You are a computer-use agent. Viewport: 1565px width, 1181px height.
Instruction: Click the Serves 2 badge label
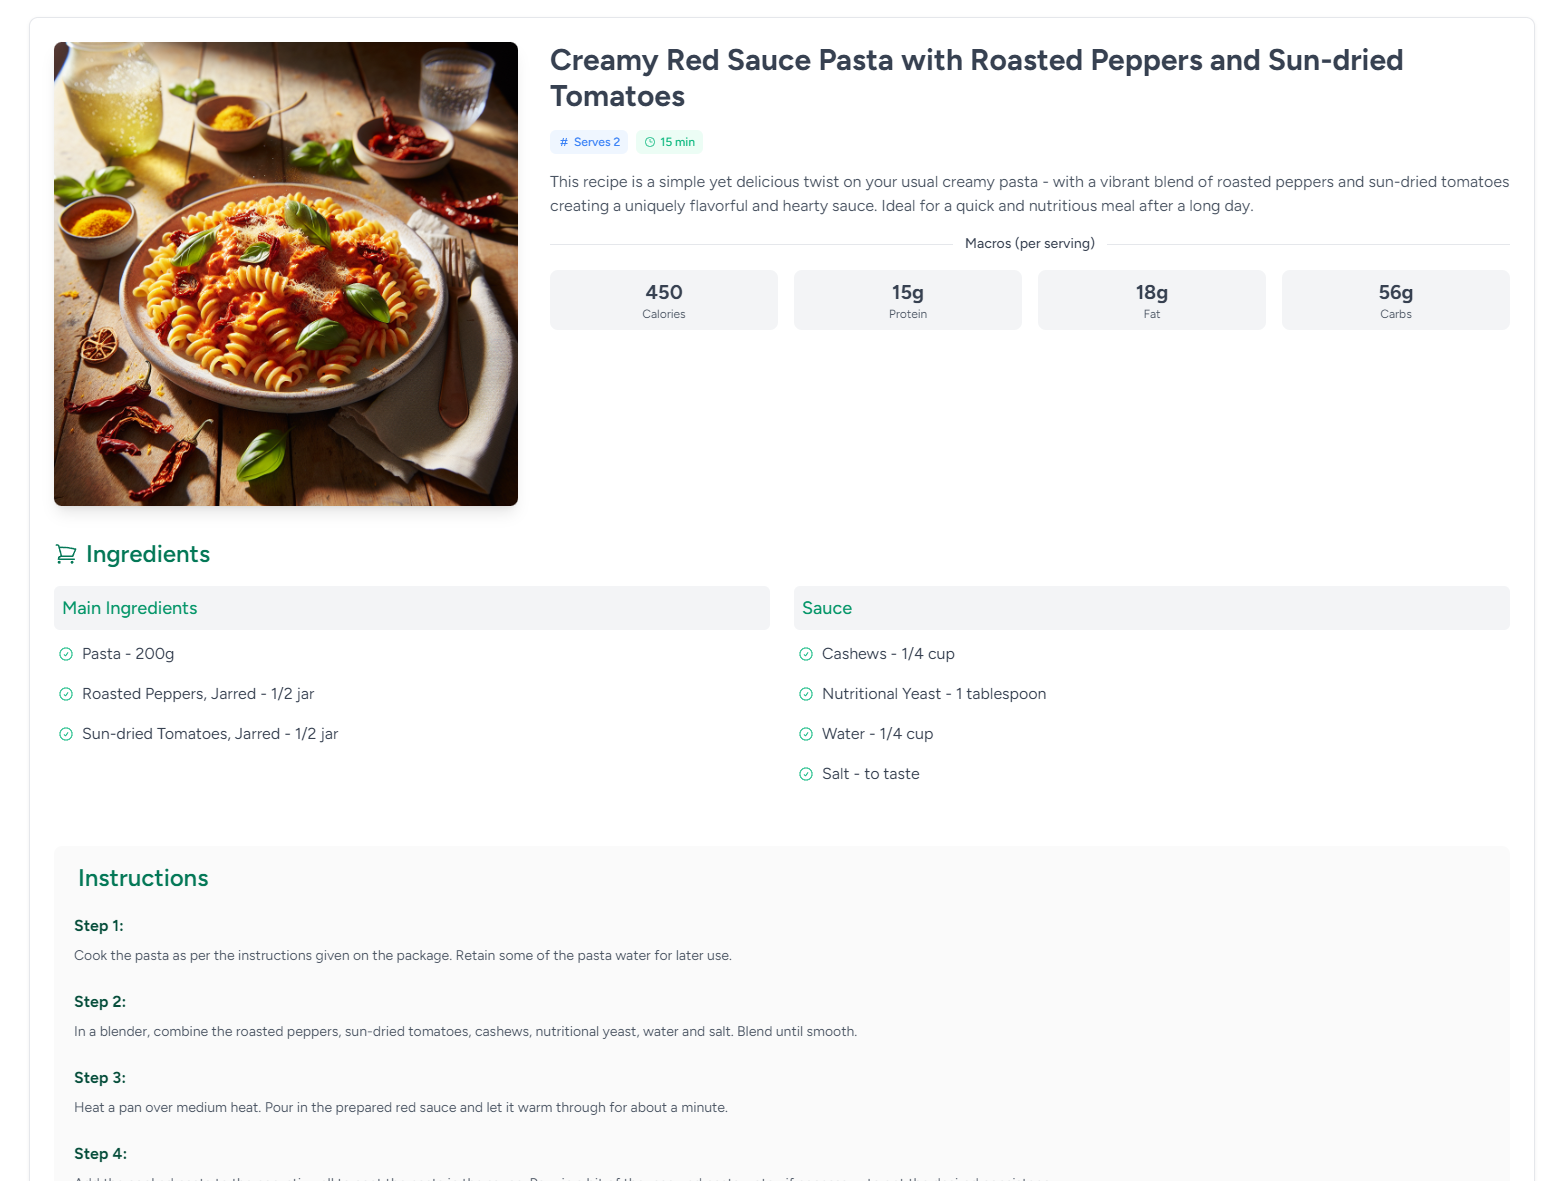(597, 142)
